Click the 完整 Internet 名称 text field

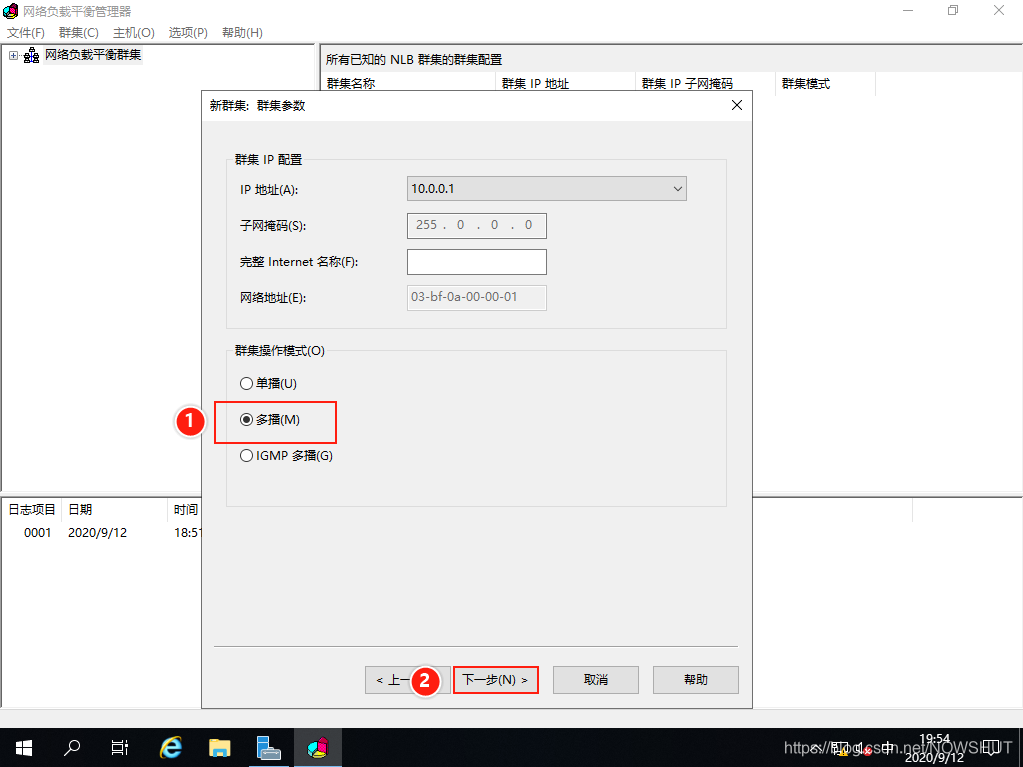[x=476, y=262]
